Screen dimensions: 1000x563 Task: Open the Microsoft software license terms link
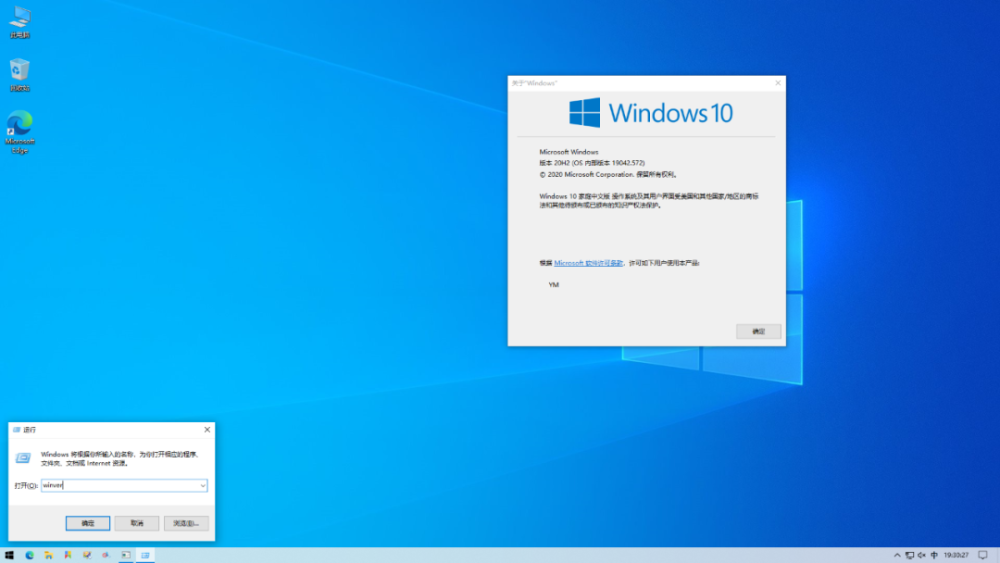pos(588,263)
